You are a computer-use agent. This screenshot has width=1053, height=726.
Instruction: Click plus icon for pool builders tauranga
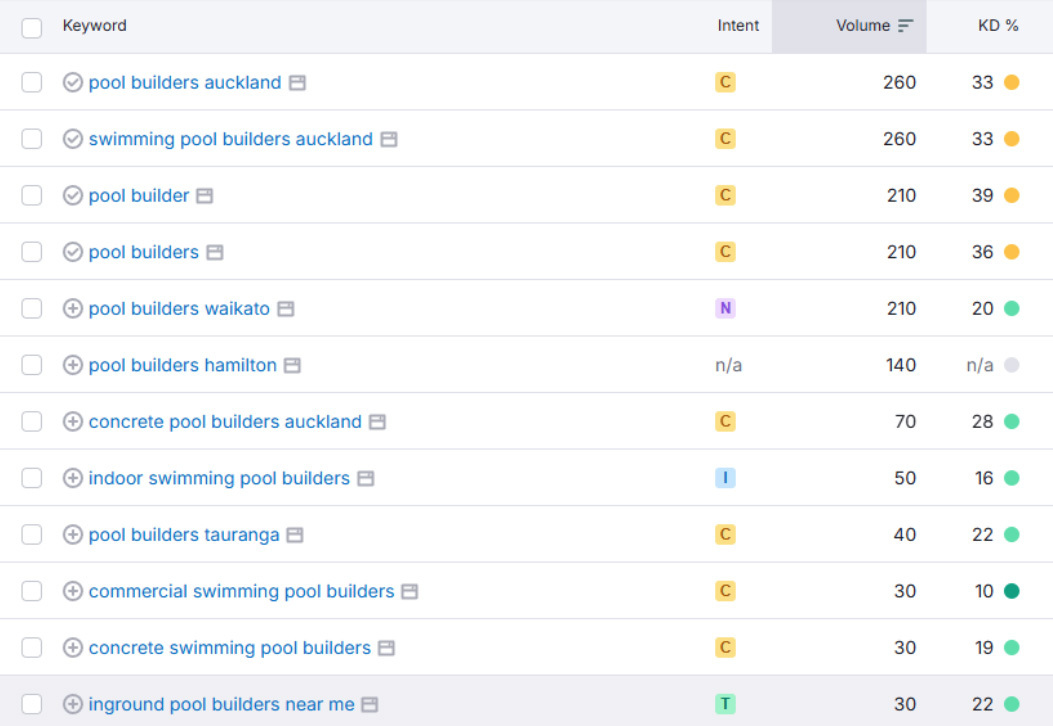pos(72,535)
